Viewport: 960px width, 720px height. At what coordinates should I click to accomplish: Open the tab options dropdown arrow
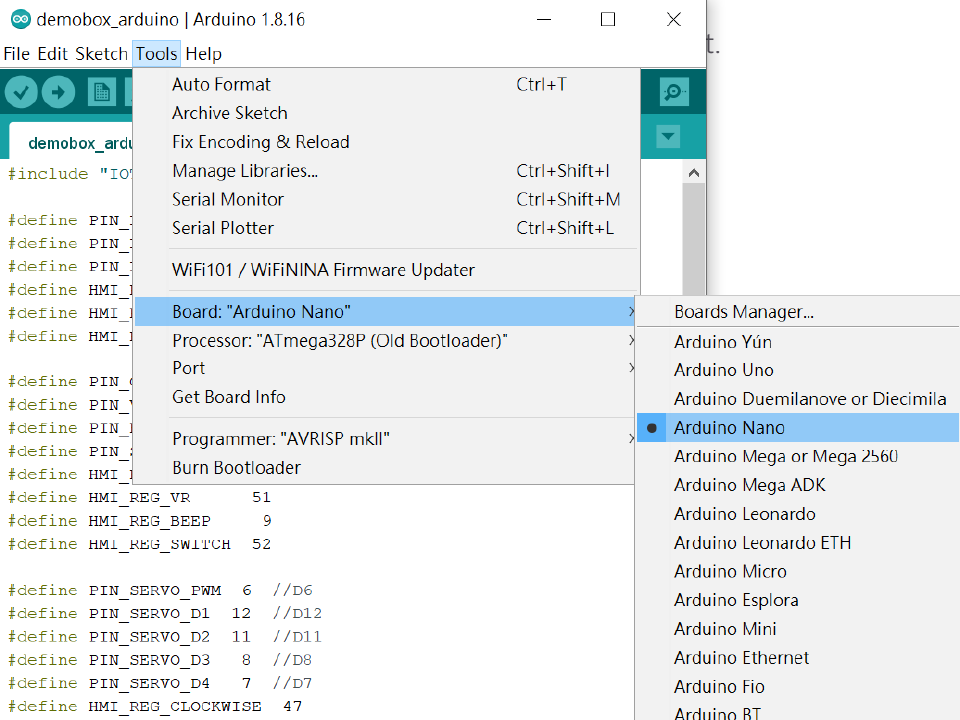(x=668, y=137)
